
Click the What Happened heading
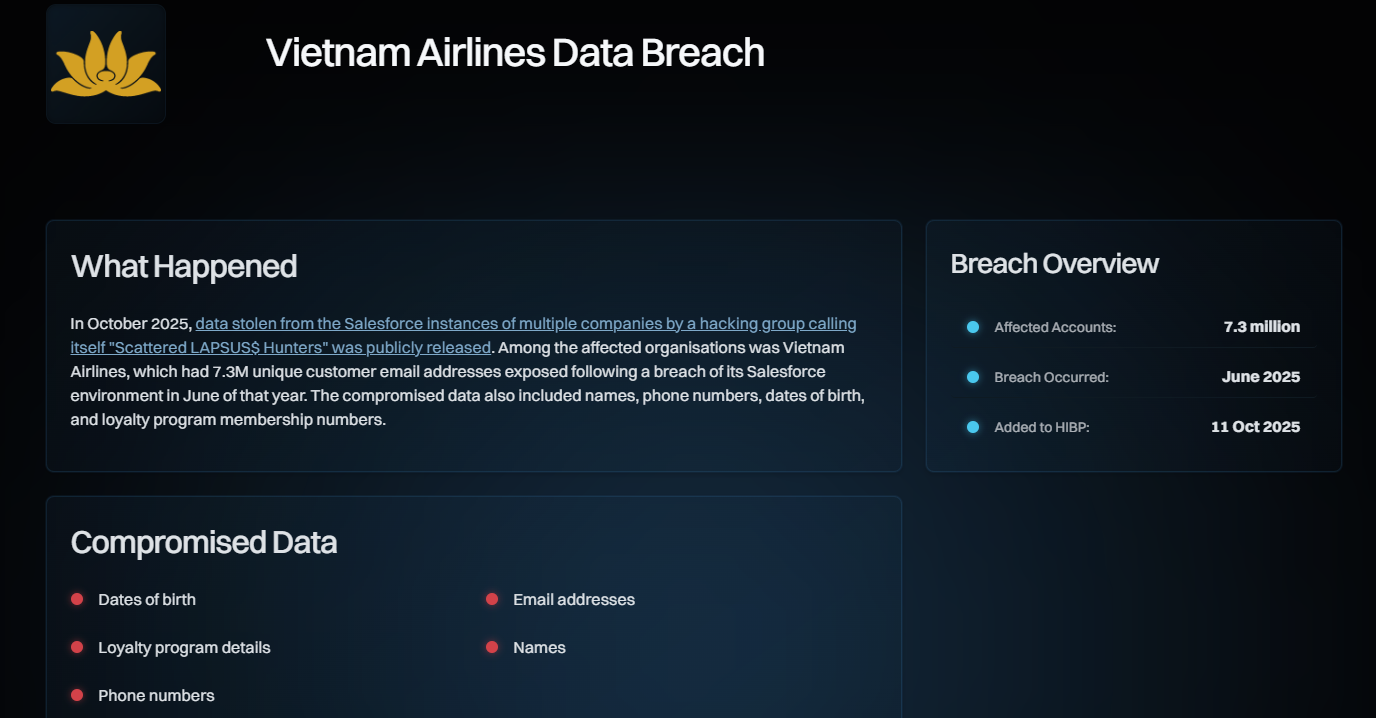coord(184,266)
